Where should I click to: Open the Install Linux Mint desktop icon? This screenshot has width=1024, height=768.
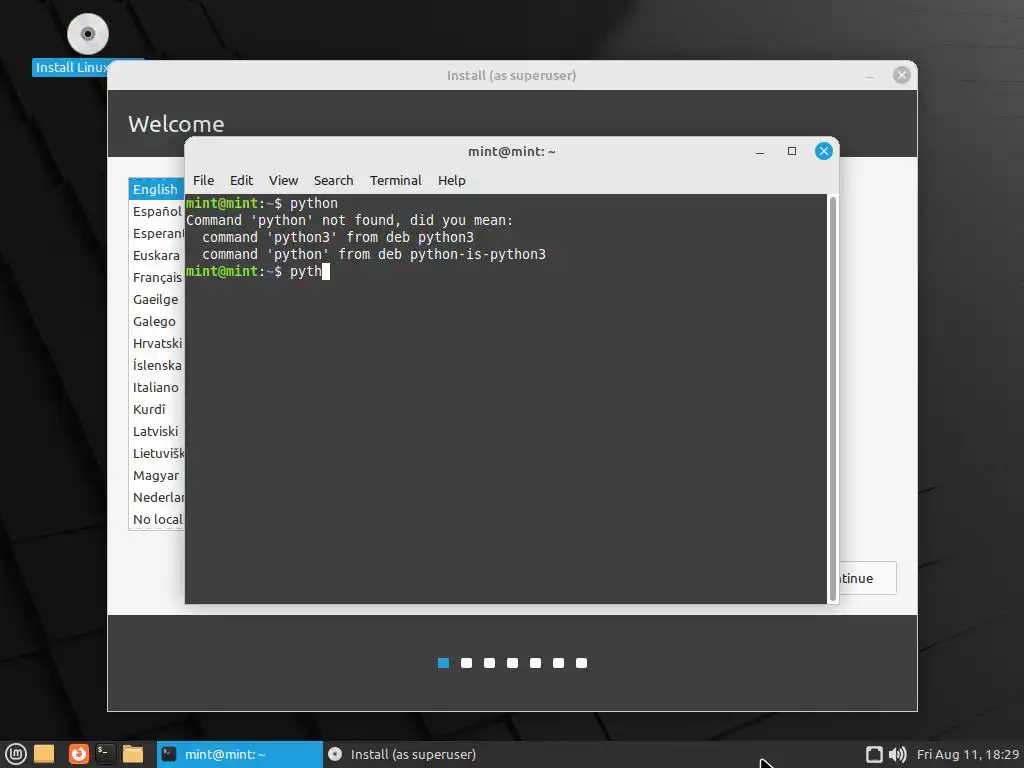tap(88, 44)
